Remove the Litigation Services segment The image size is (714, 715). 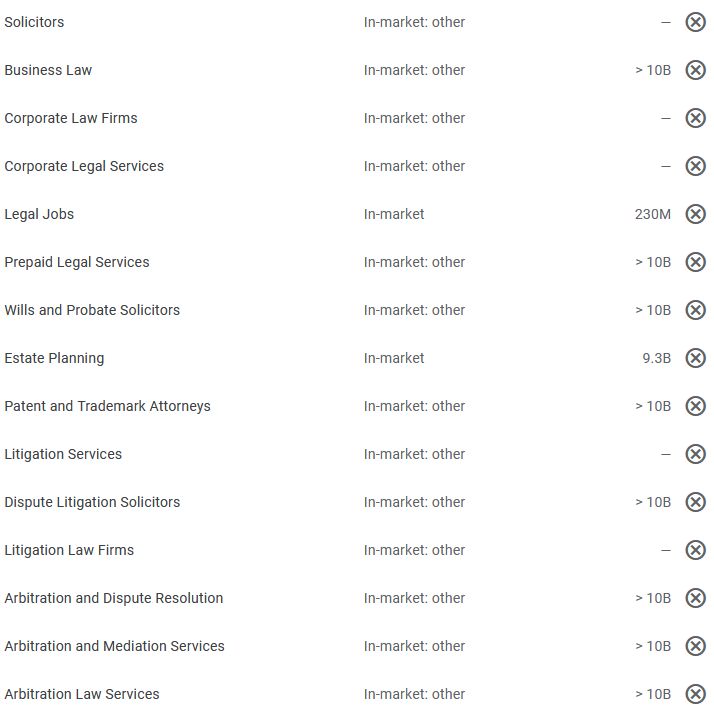coord(695,454)
